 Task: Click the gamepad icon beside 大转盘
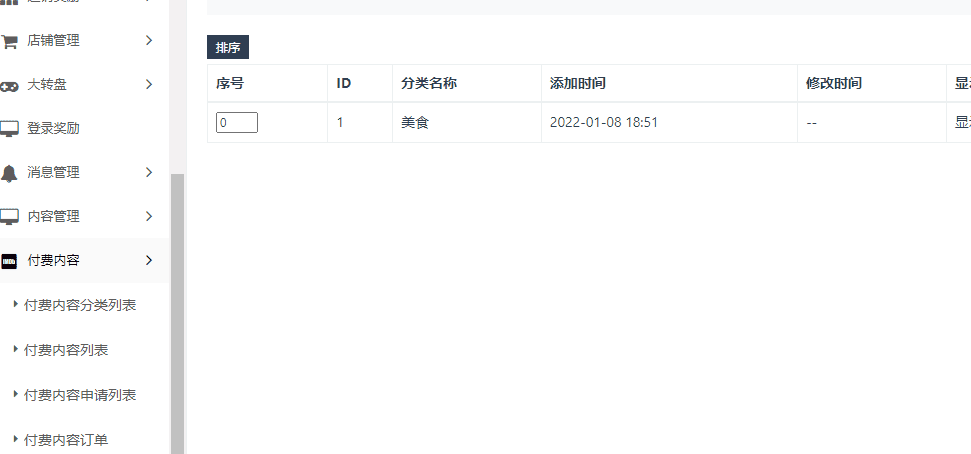pos(9,85)
